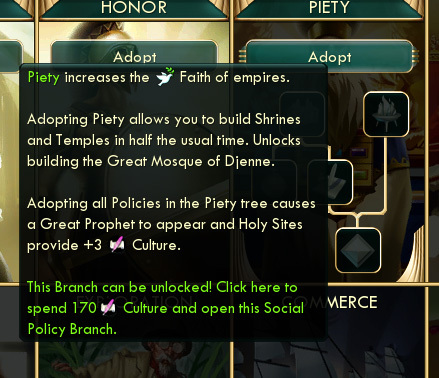Click the PIETY branch header

(x=329, y=8)
